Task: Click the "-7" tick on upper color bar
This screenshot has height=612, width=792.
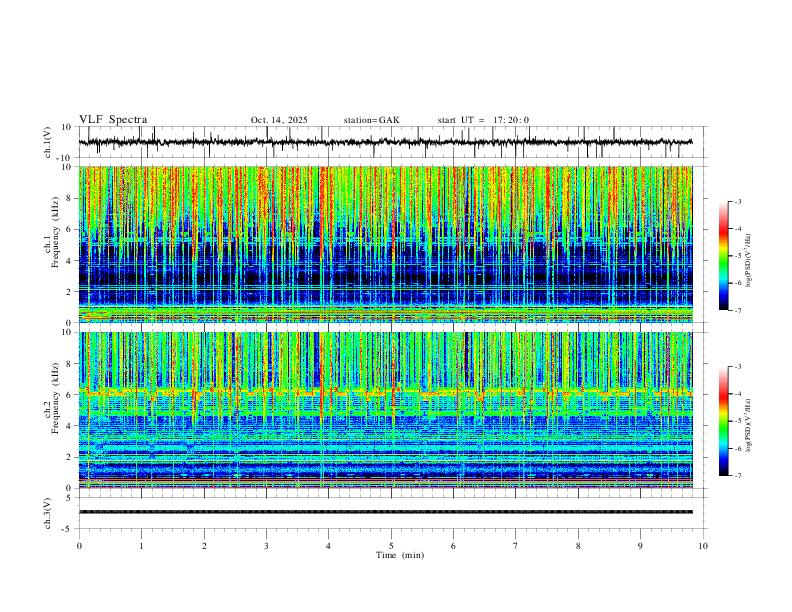Action: pos(737,310)
